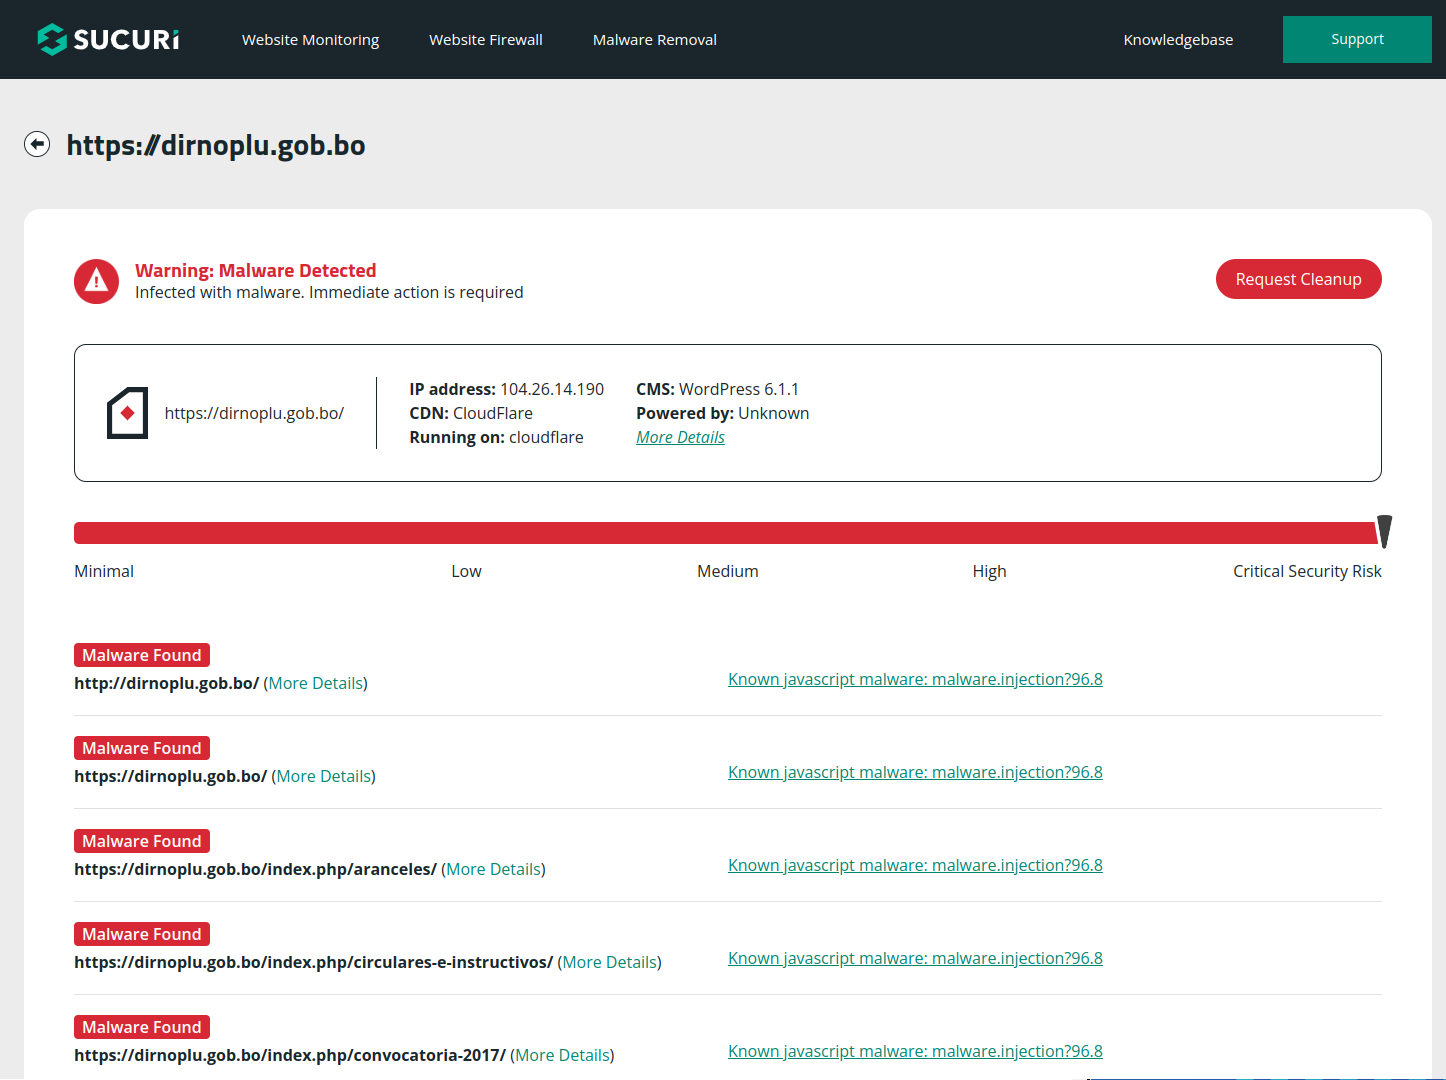Click Malware Found badge for aranceles row

[142, 841]
